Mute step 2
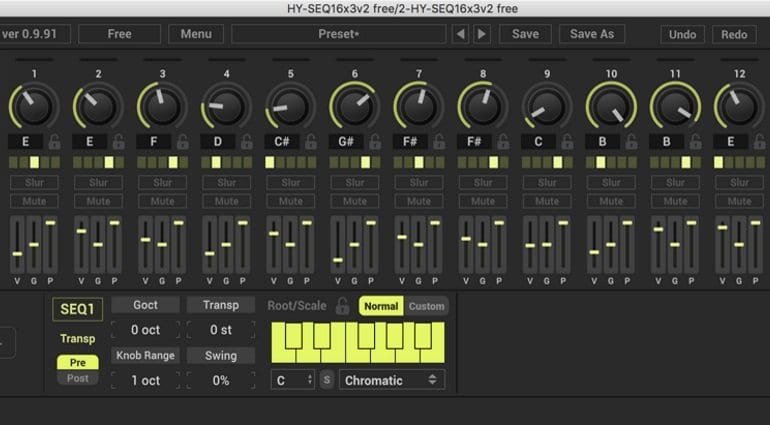Viewport: 770px width, 425px height. tap(98, 201)
